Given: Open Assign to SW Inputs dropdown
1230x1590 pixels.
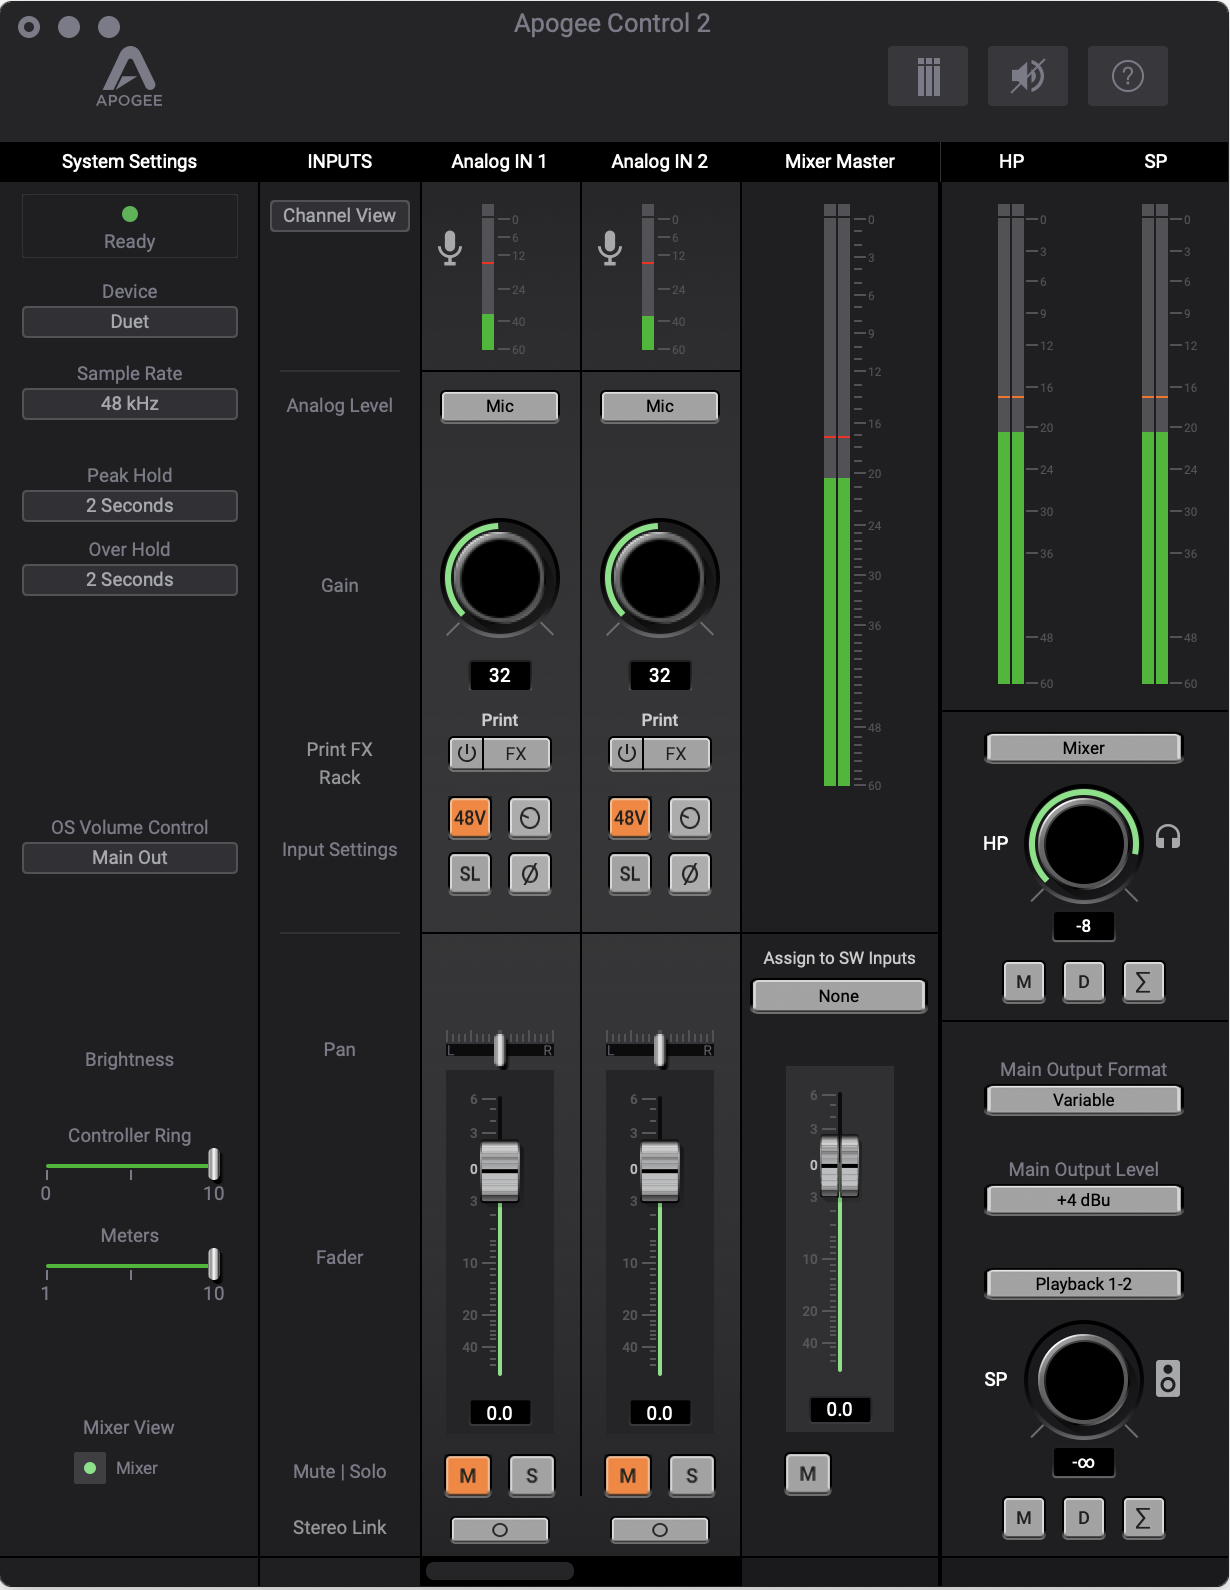Looking at the screenshot, I should (839, 996).
